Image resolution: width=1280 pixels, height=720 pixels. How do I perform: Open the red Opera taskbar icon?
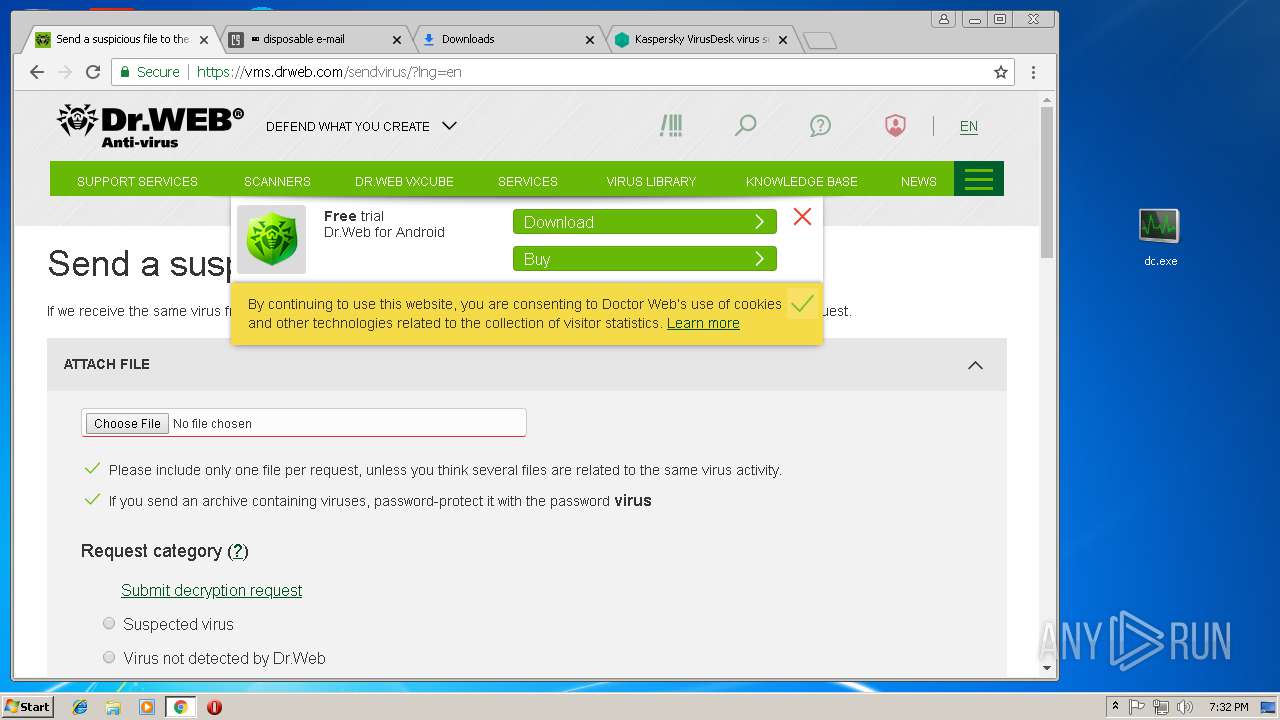214,707
